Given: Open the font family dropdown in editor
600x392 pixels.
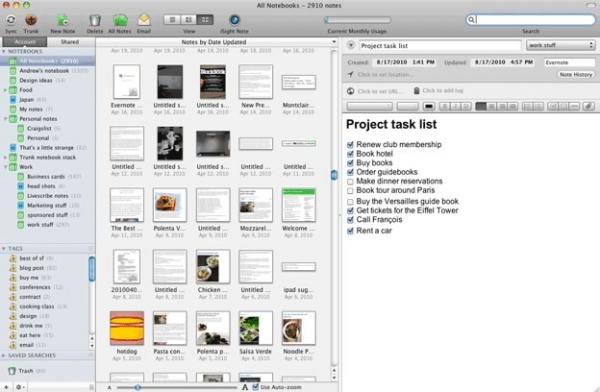Looking at the screenshot, I should click(369, 106).
